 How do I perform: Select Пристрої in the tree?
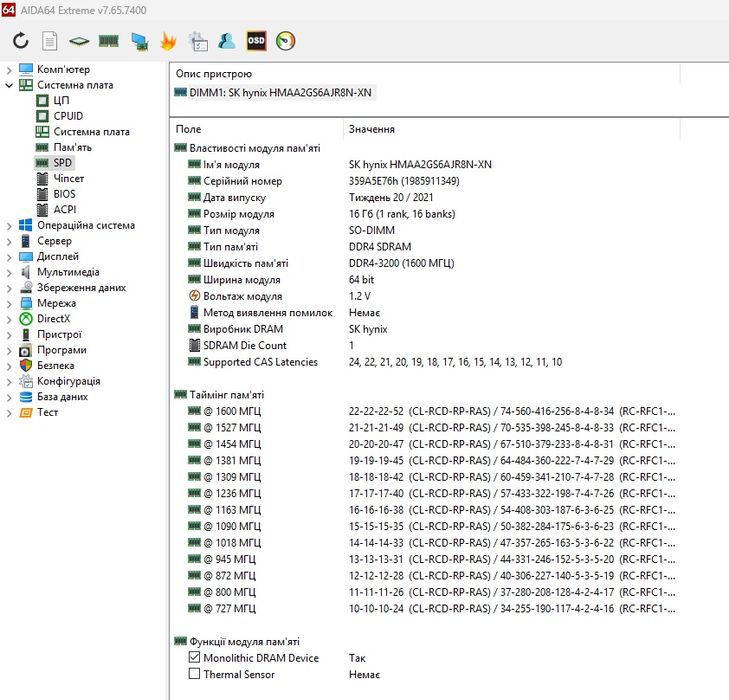click(x=59, y=335)
